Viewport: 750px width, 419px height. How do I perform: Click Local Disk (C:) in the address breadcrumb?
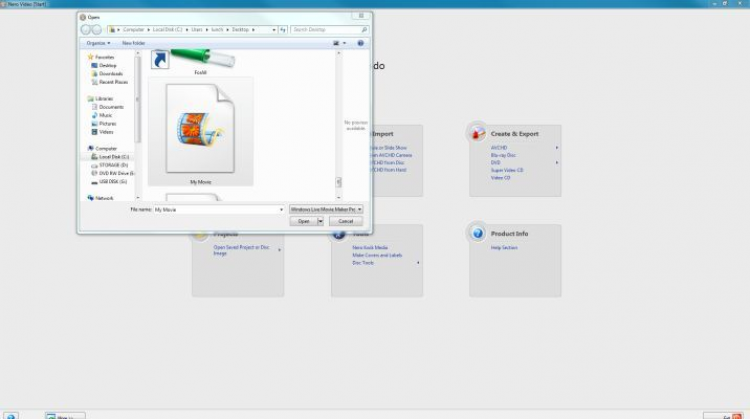(167, 30)
